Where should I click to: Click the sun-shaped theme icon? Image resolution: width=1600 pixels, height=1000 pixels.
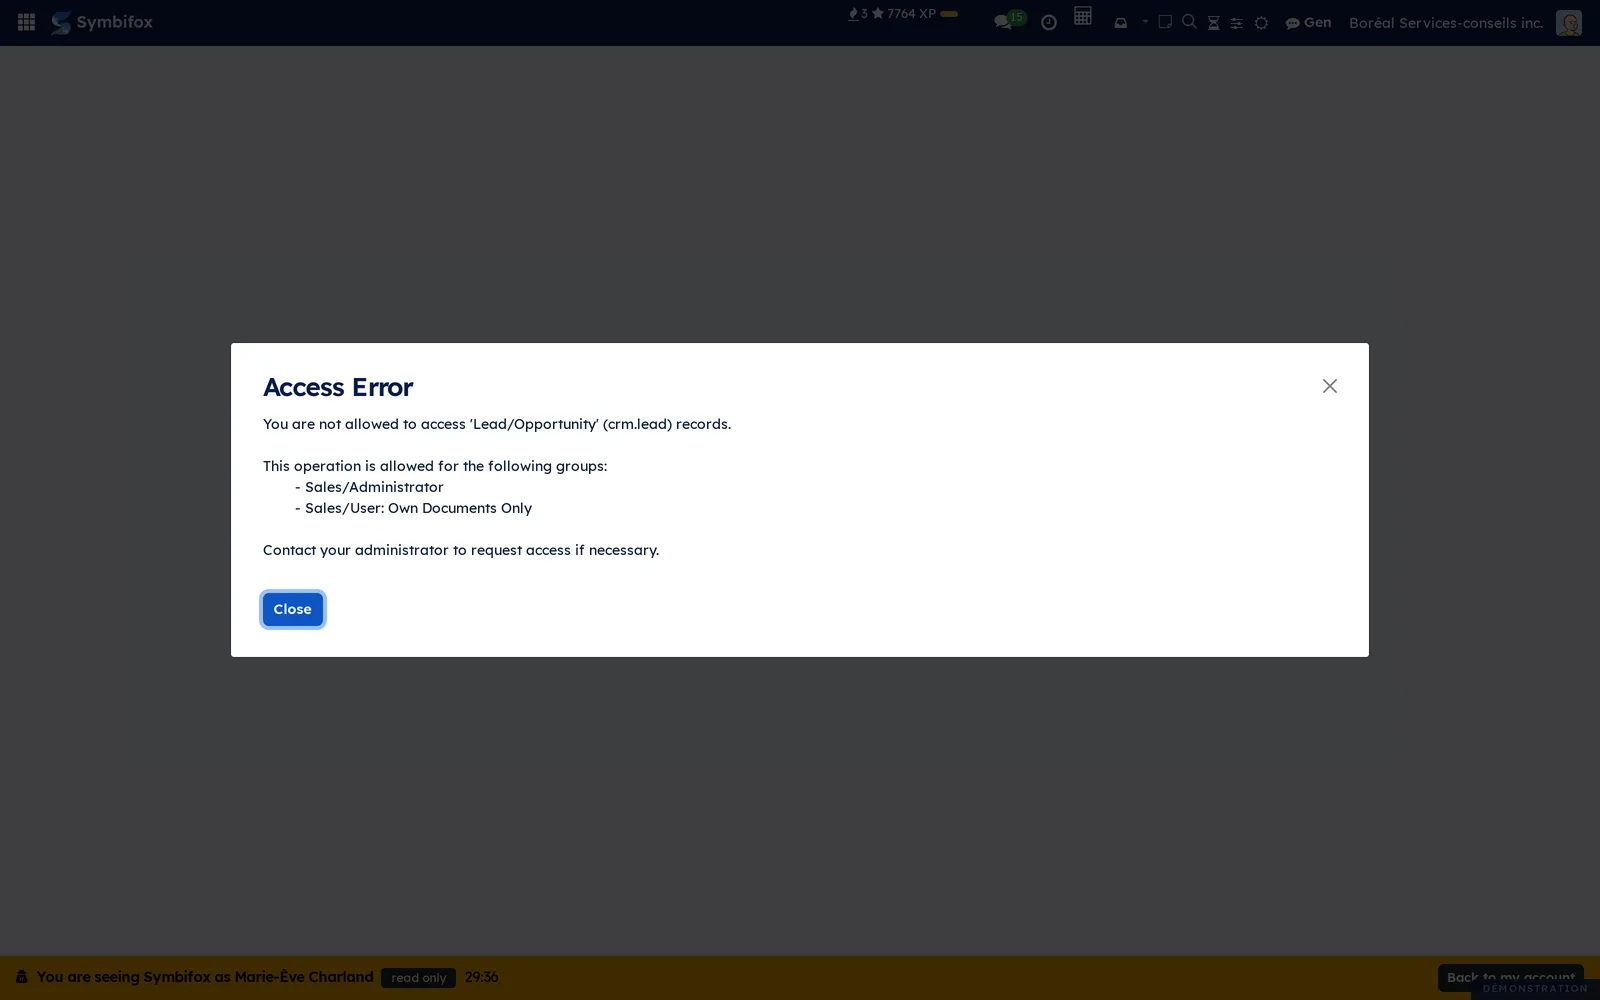(1261, 22)
